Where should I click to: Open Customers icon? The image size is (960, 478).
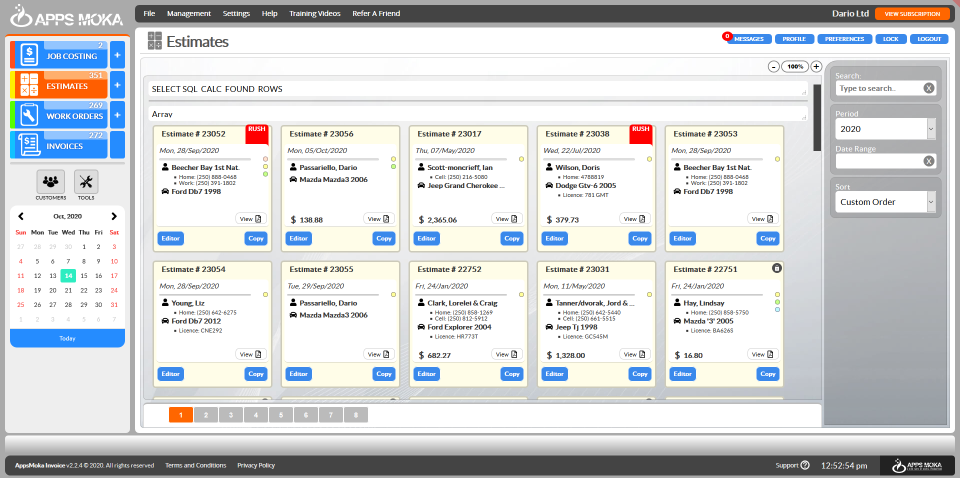(x=51, y=182)
